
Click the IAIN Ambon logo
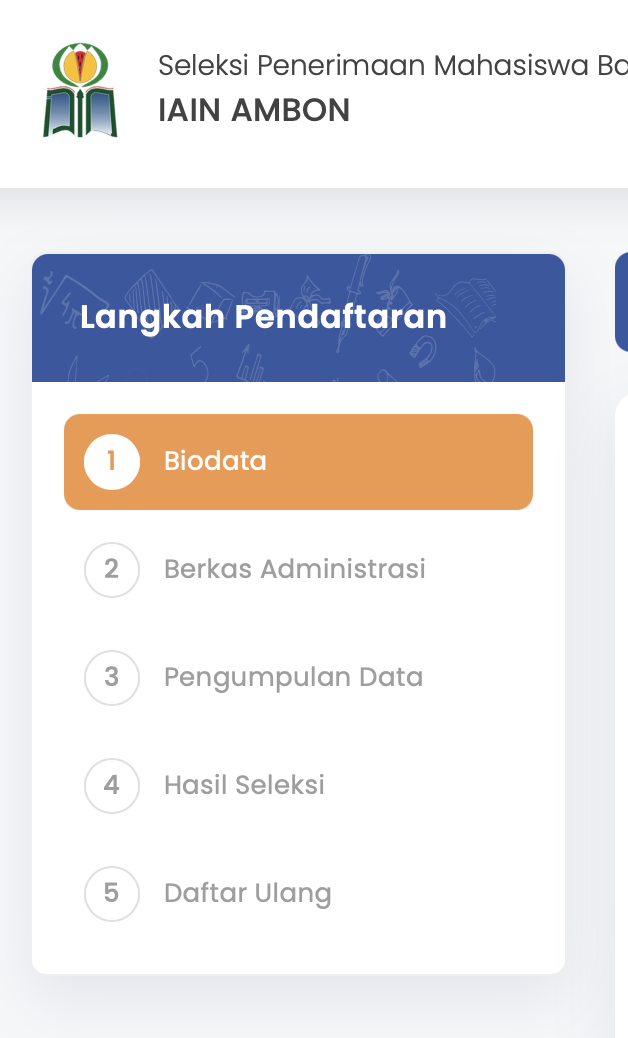(x=80, y=90)
